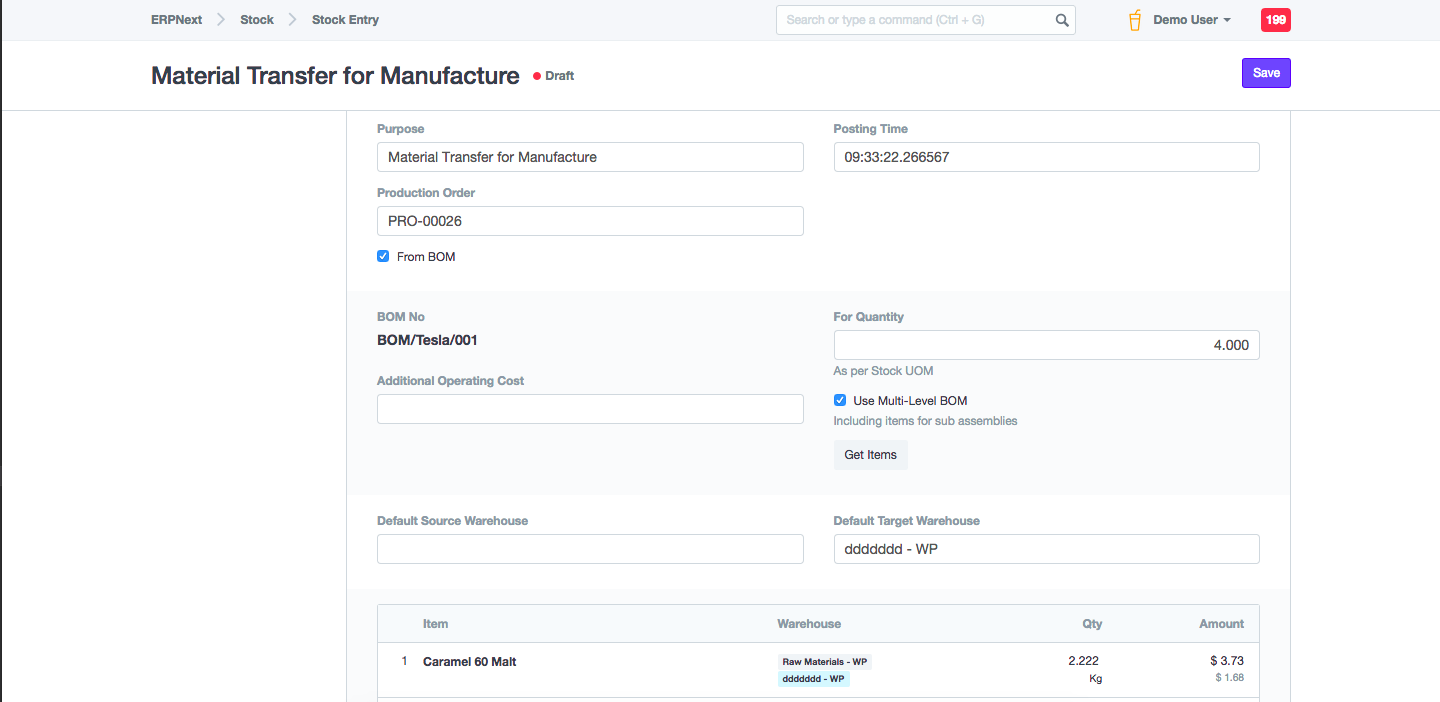This screenshot has height=702, width=1440.
Task: Go to ERPNext home breadcrumb
Action: pyautogui.click(x=176, y=20)
